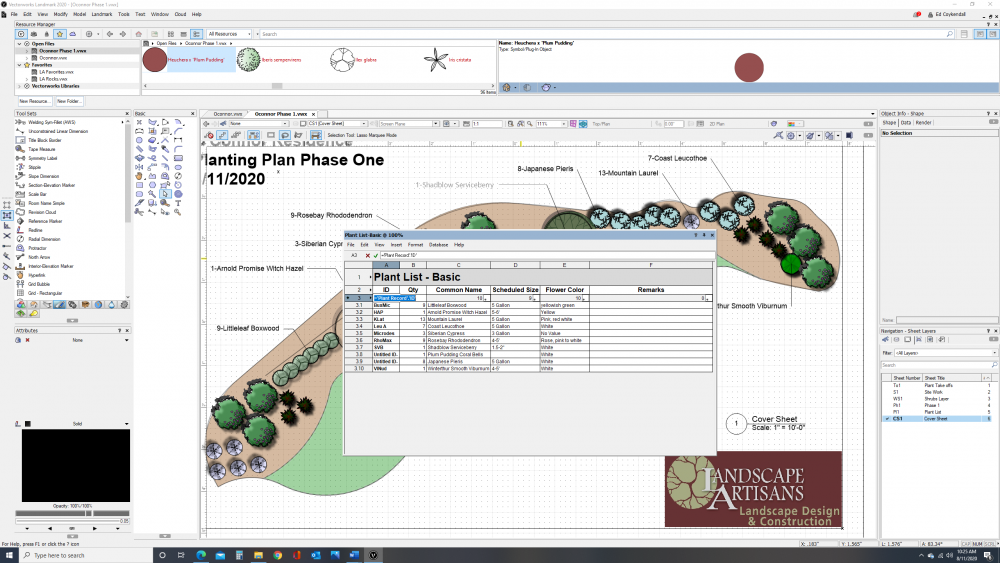The image size is (1000, 563).
Task: Open the Landmark menu
Action: coord(102,14)
